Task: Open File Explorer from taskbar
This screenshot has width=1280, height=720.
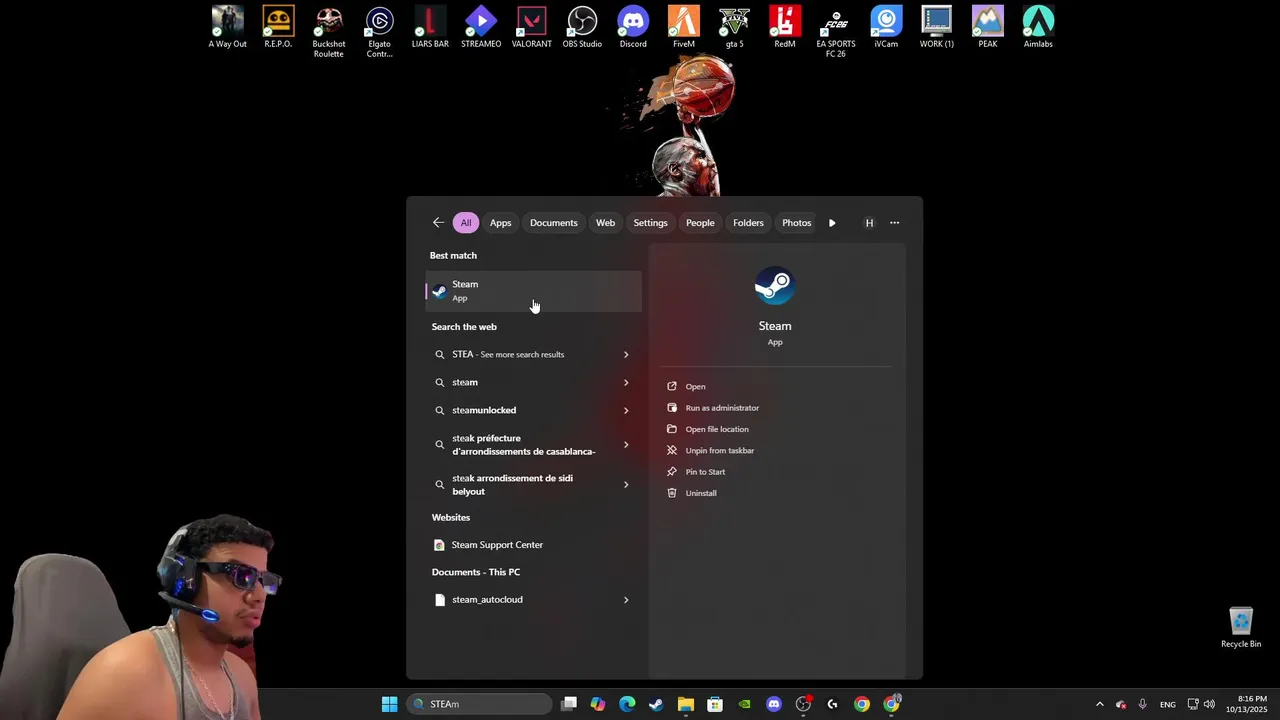Action: click(686, 704)
